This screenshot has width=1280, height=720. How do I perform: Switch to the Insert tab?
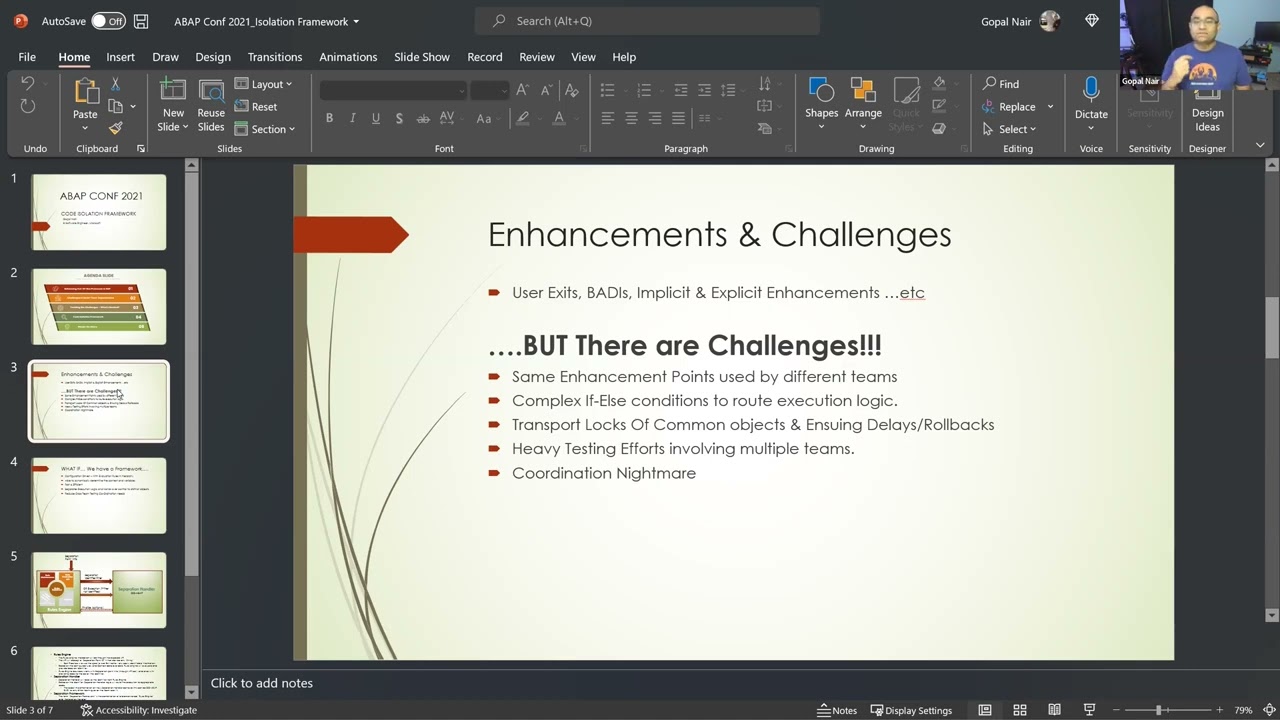click(x=120, y=57)
